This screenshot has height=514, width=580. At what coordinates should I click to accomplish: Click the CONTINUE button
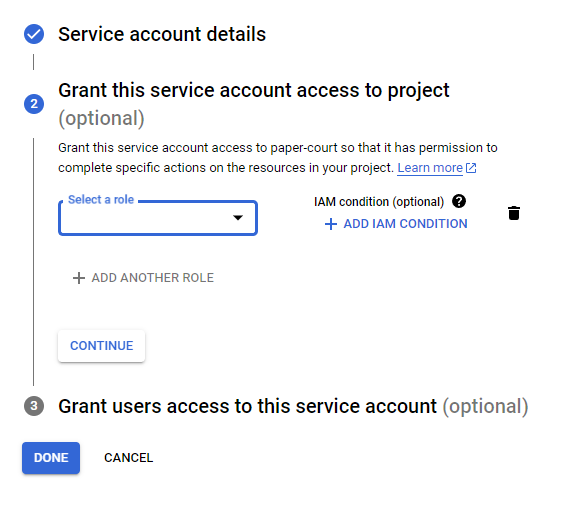(101, 346)
